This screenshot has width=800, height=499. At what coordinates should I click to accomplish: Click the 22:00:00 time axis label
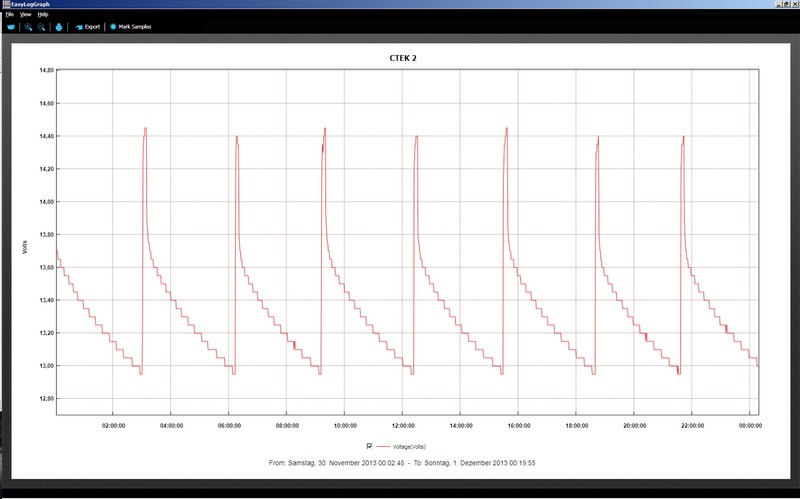(x=691, y=424)
